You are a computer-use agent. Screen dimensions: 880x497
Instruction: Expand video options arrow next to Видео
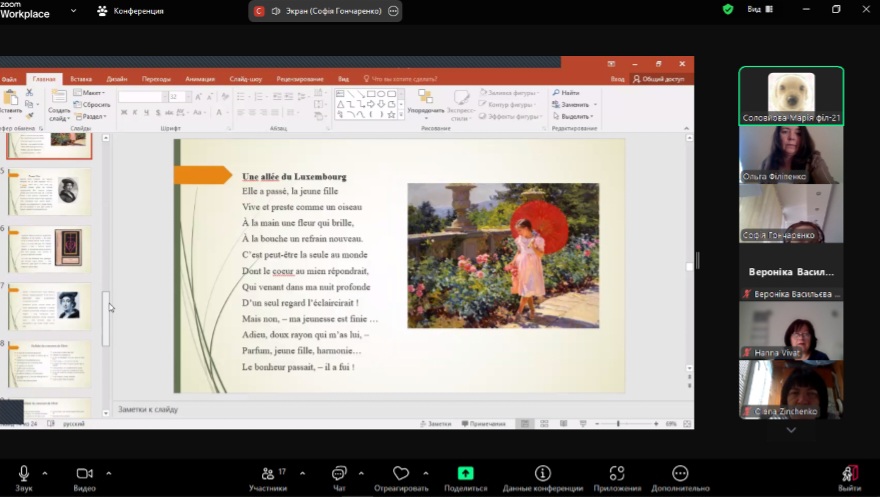109,473
